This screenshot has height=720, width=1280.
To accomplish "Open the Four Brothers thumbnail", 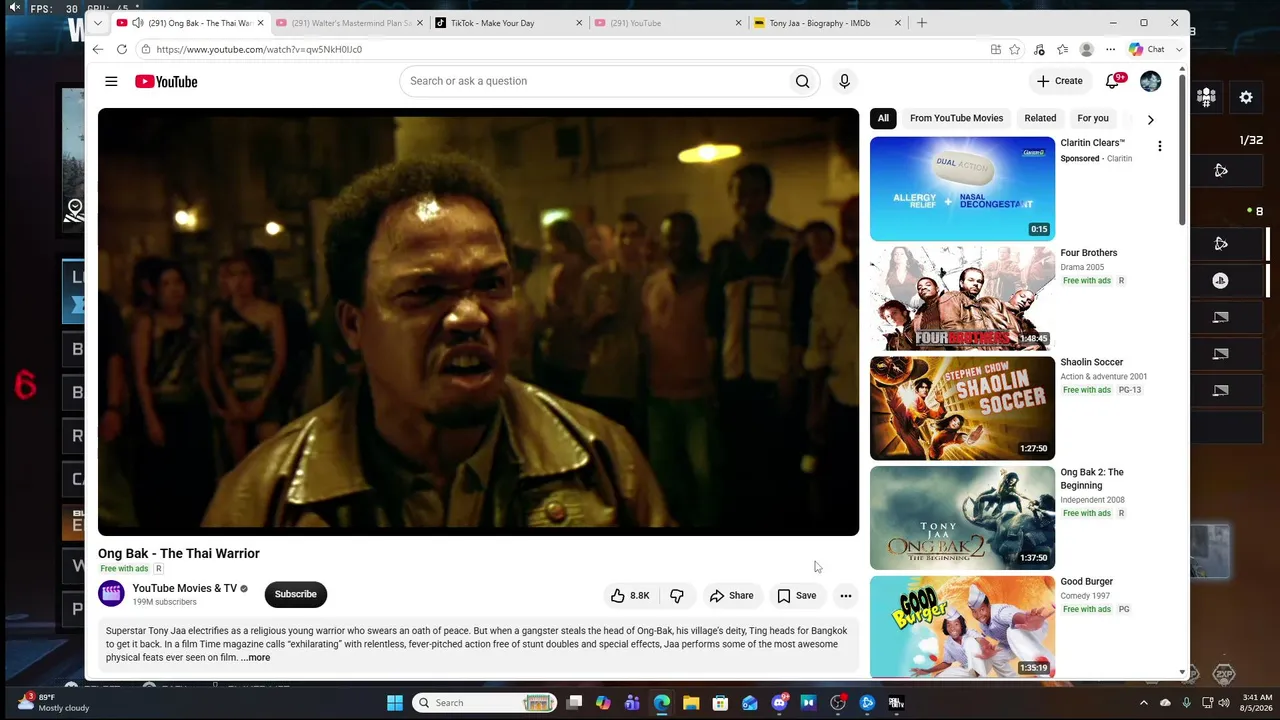I will tap(962, 298).
